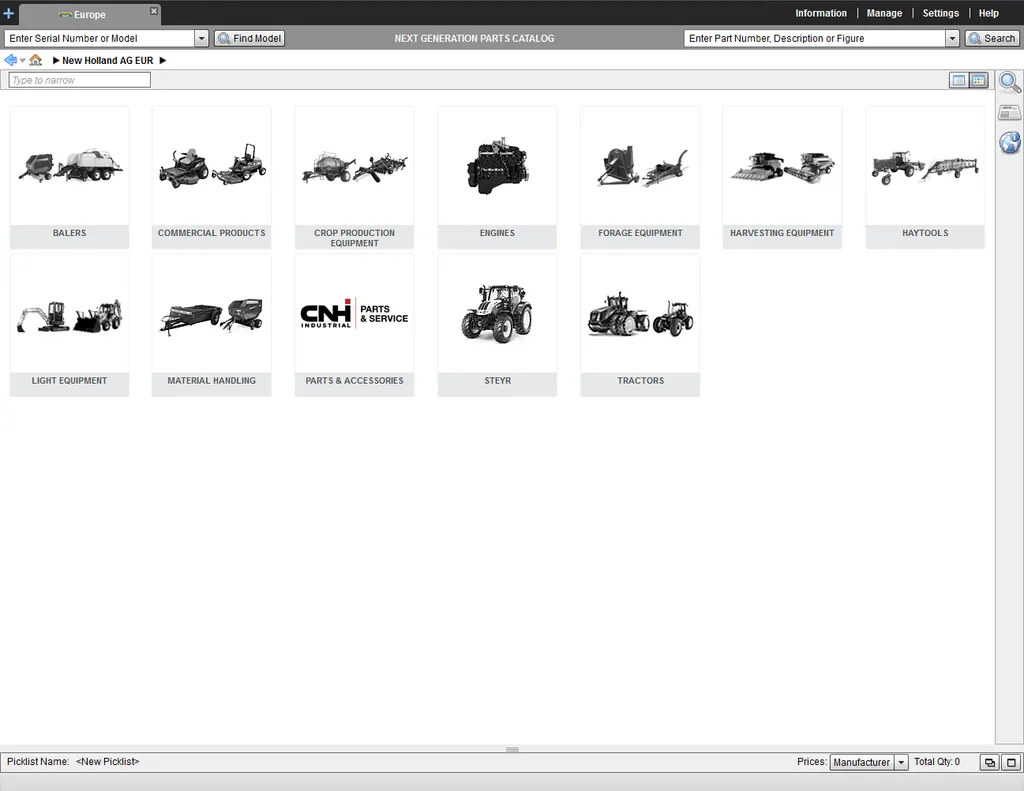Image resolution: width=1024 pixels, height=791 pixels.
Task: Click the picklist panel resize grip
Action: [x=512, y=750]
